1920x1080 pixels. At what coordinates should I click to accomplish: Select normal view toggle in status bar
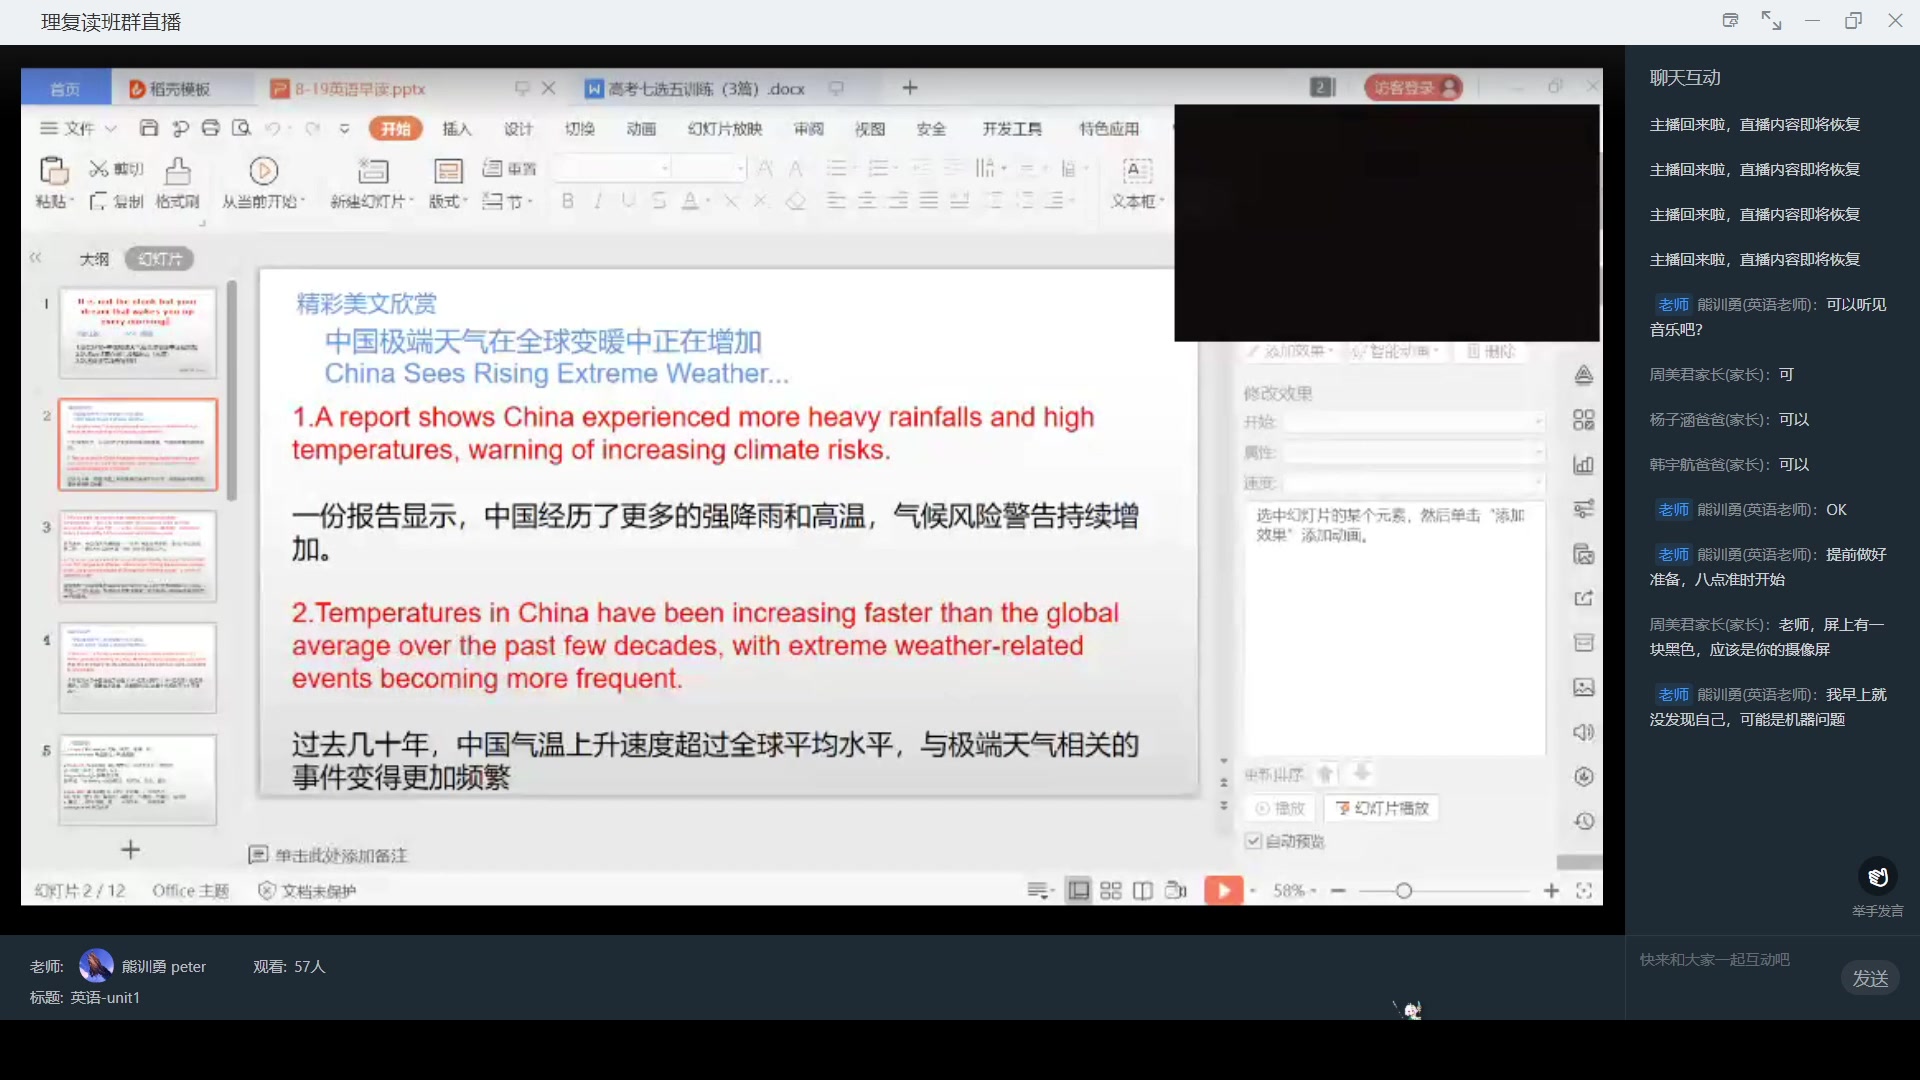tap(1078, 890)
